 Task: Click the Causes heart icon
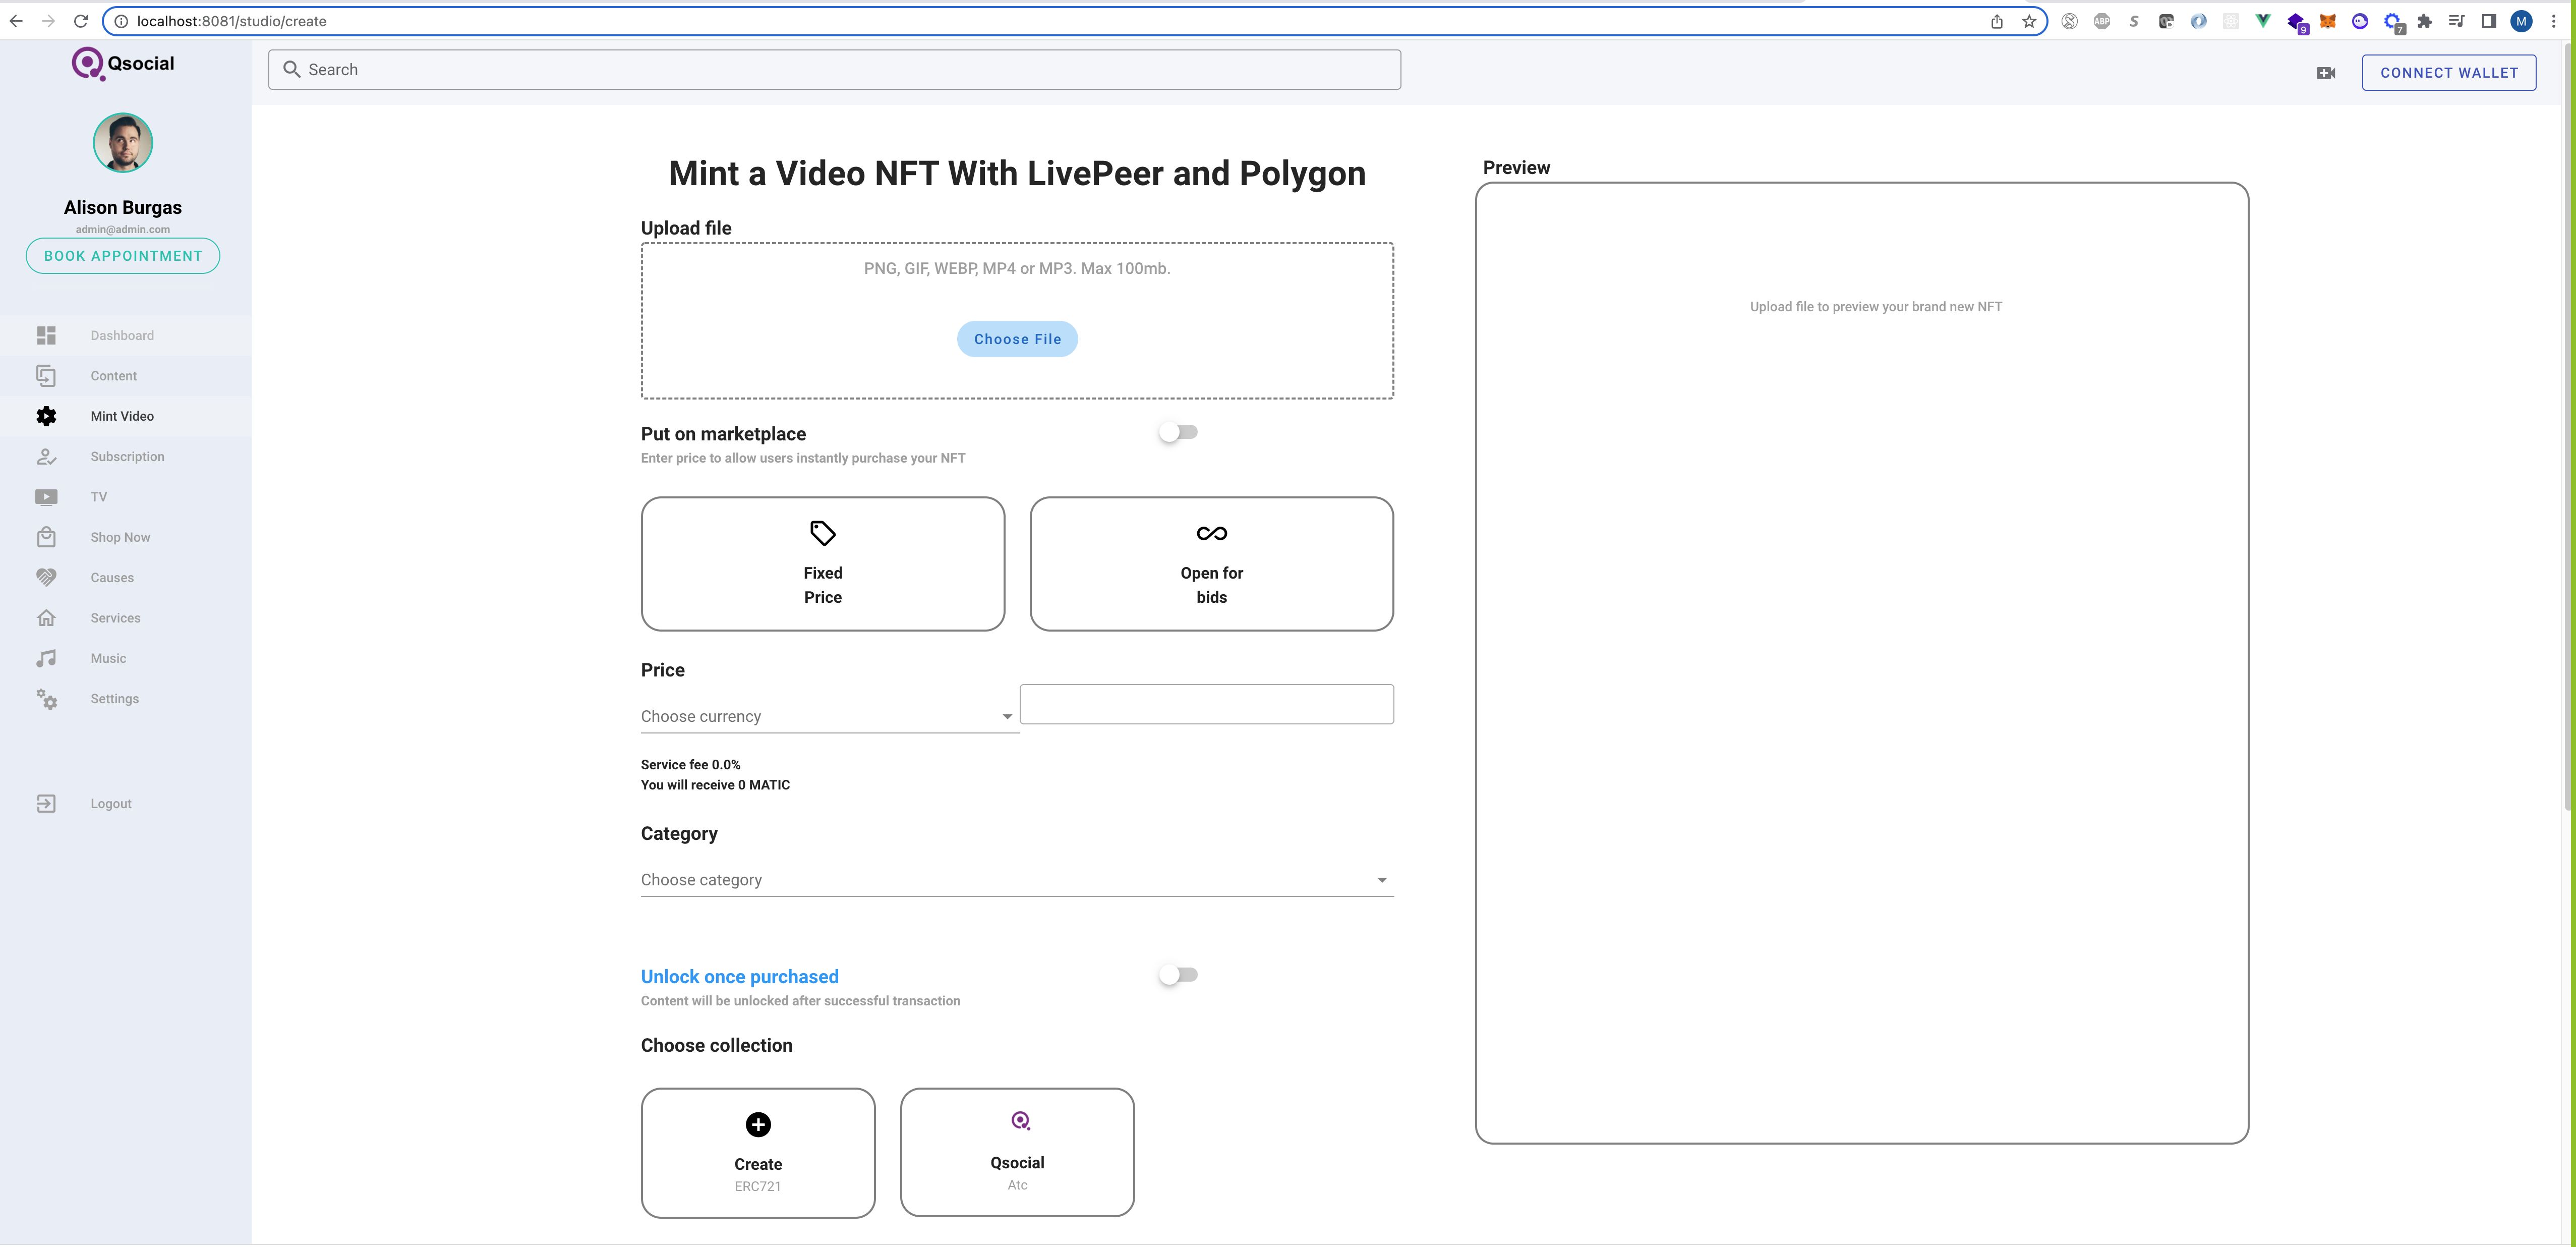pyautogui.click(x=46, y=578)
